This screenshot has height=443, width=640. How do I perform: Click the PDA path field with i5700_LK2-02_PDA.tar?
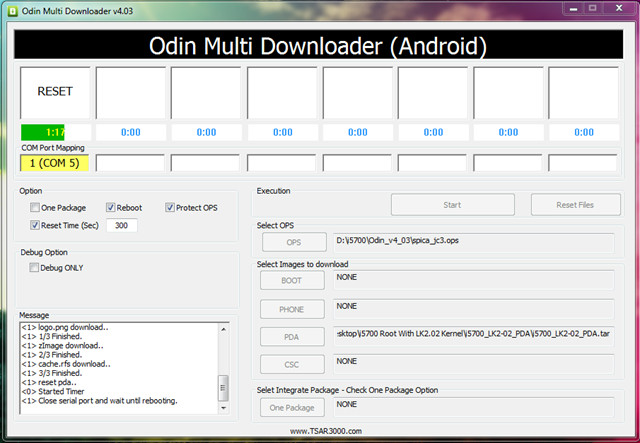474,336
